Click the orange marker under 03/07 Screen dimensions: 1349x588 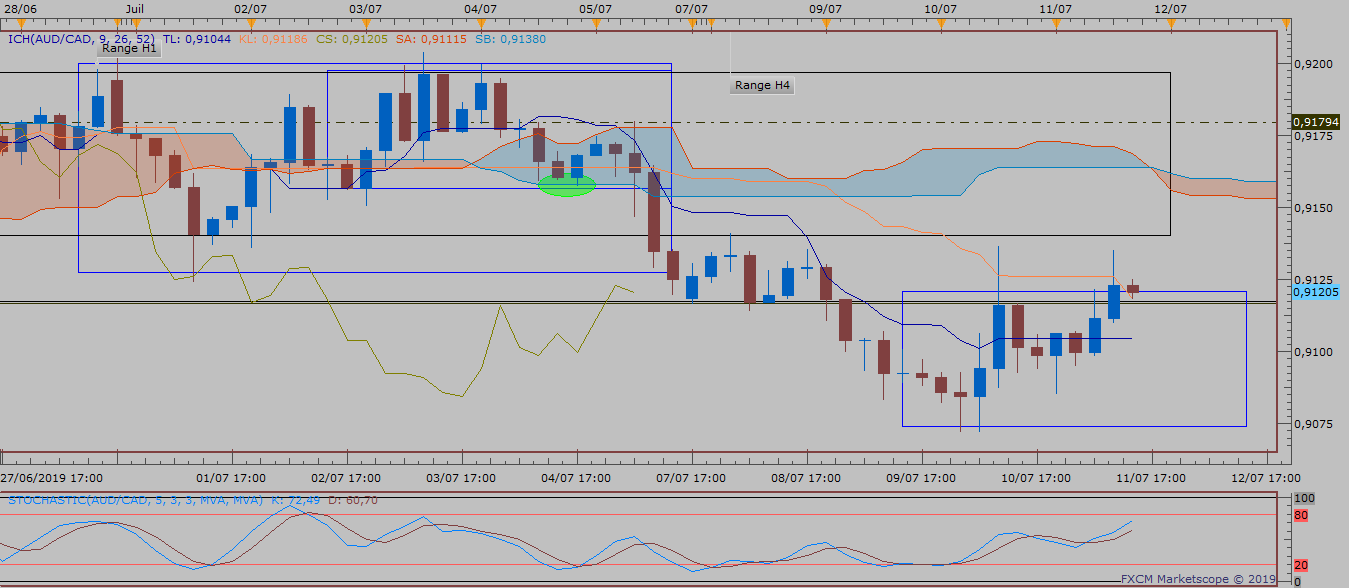366,22
